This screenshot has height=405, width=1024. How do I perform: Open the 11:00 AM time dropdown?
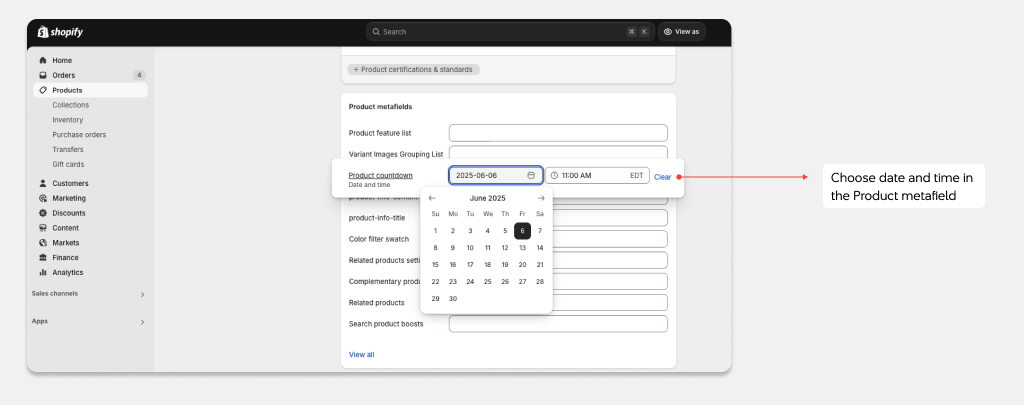596,175
